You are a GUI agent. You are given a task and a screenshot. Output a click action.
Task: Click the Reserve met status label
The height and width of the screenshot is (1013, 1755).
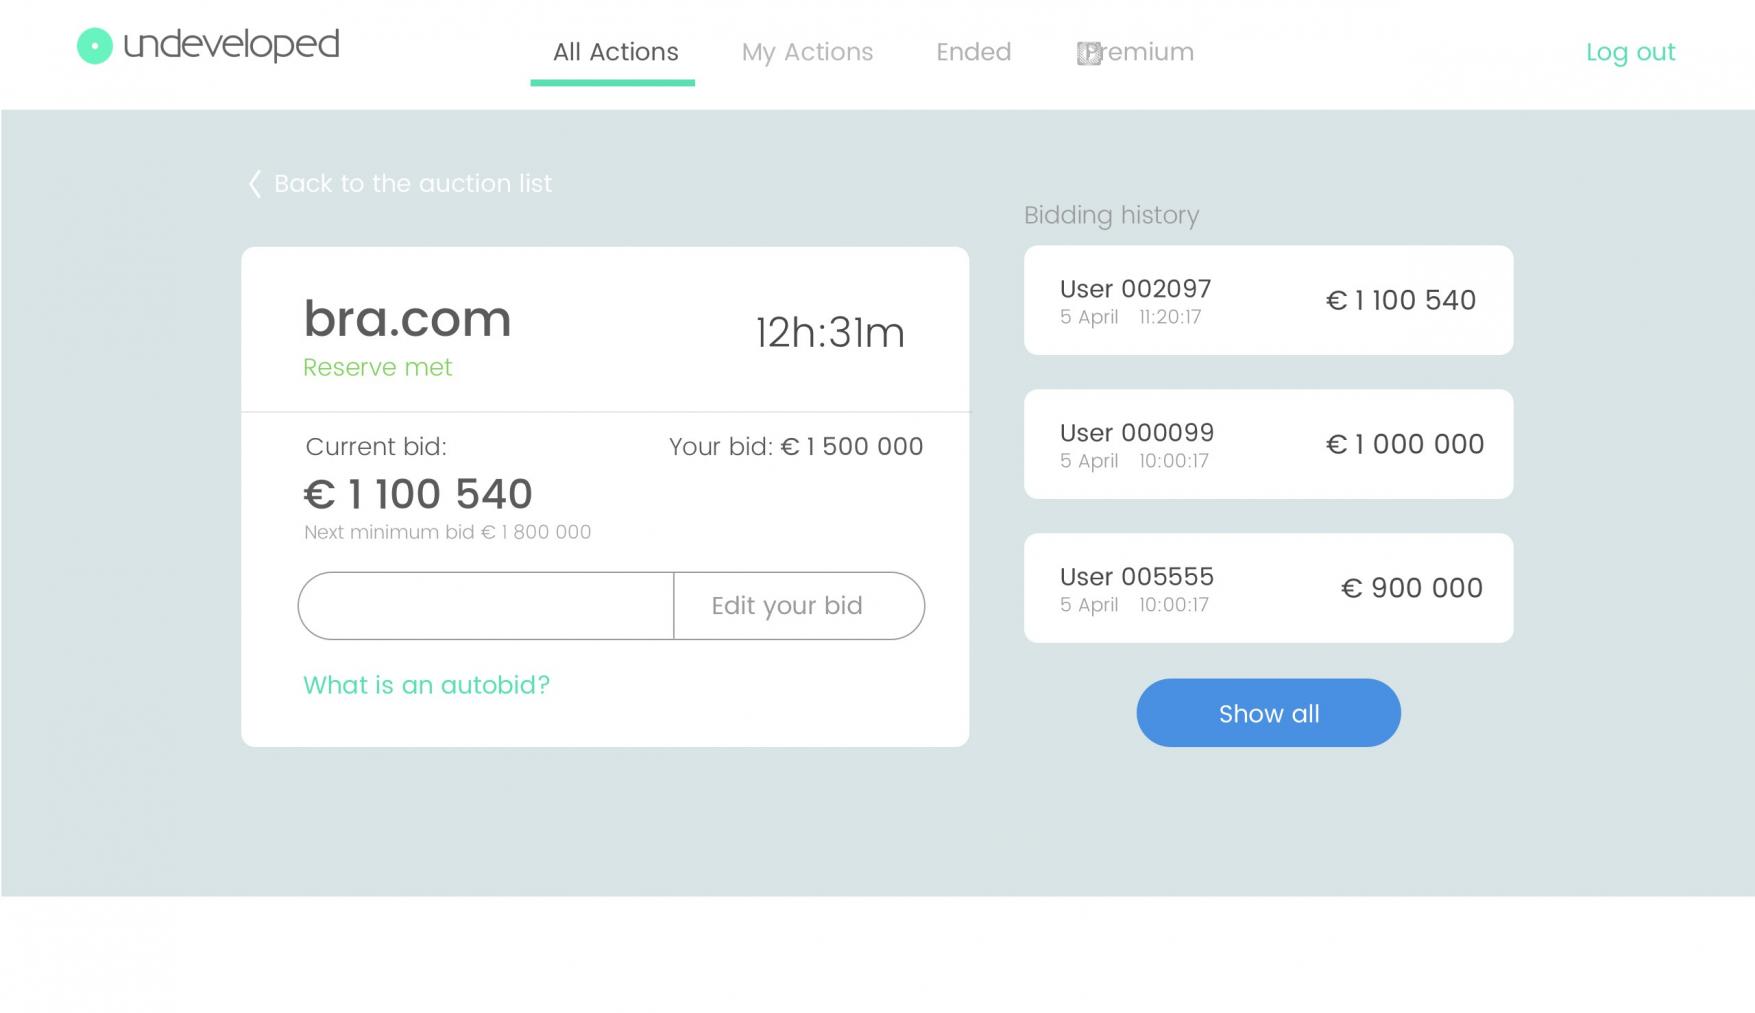click(x=377, y=367)
